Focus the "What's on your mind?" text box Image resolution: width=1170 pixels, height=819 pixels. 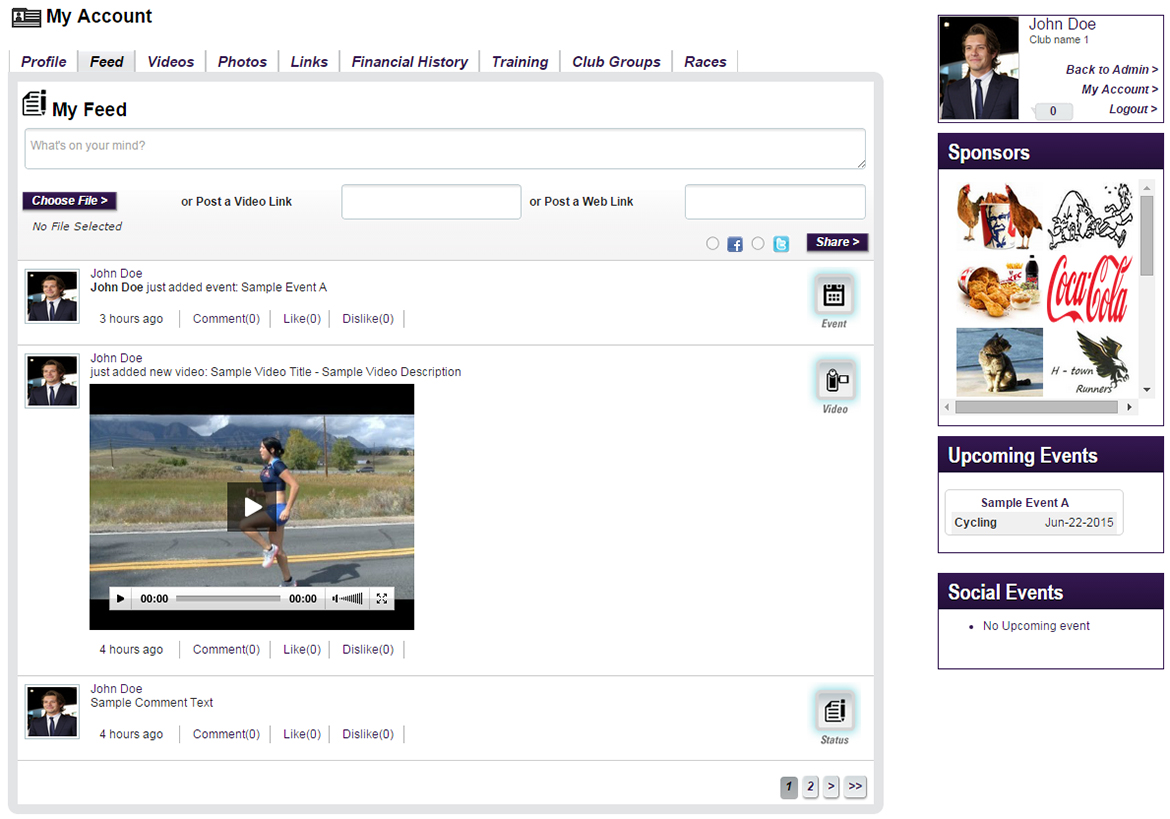pyautogui.click(x=445, y=149)
